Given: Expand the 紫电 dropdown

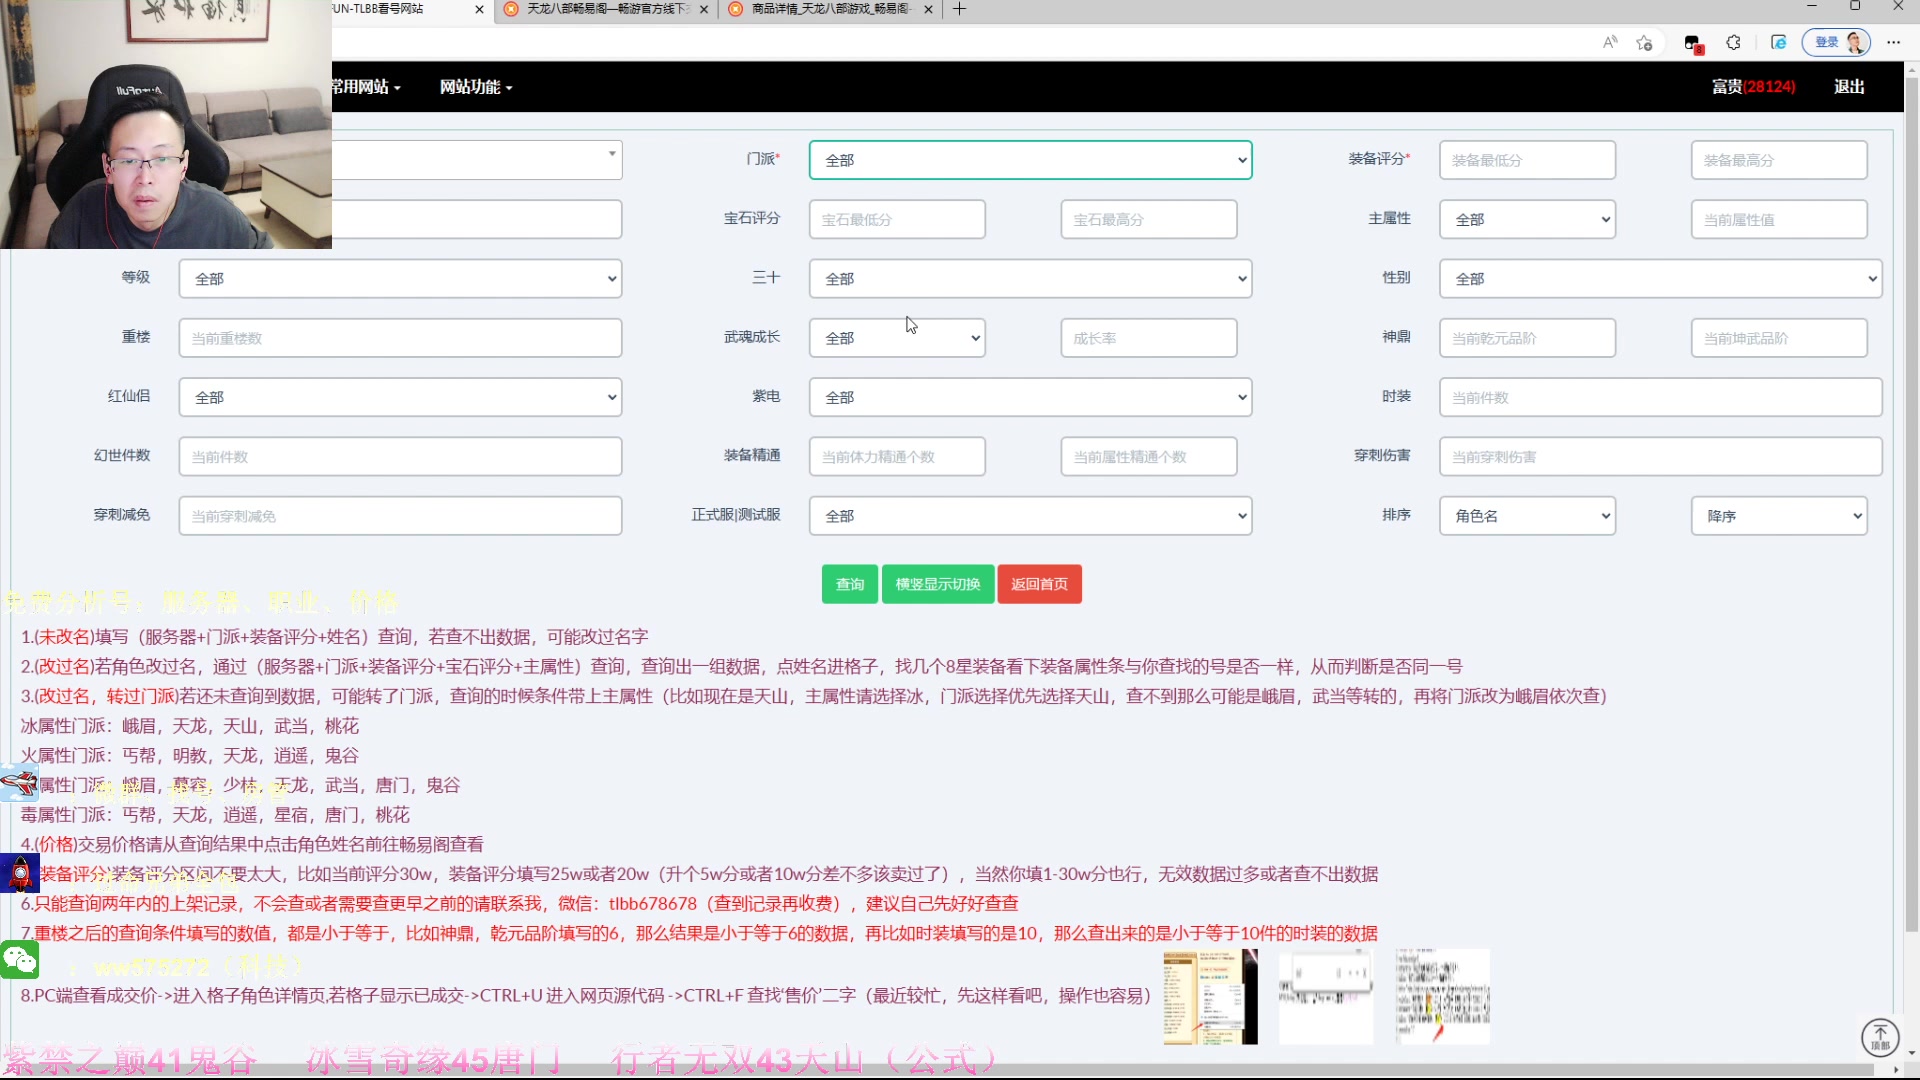Looking at the screenshot, I should coord(1030,397).
